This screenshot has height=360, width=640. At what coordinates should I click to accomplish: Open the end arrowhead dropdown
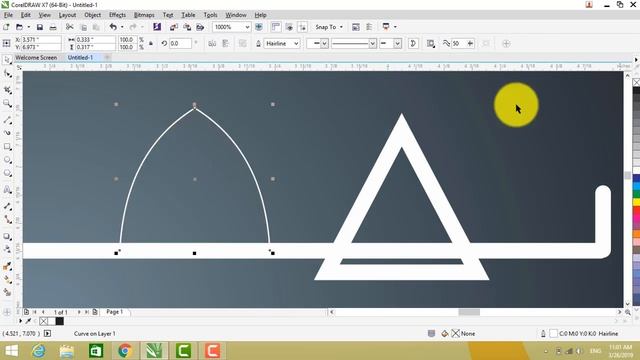tap(398, 43)
